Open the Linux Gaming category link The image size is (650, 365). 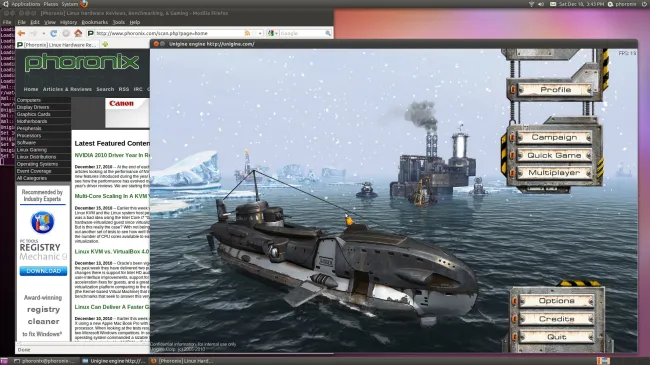(32, 150)
